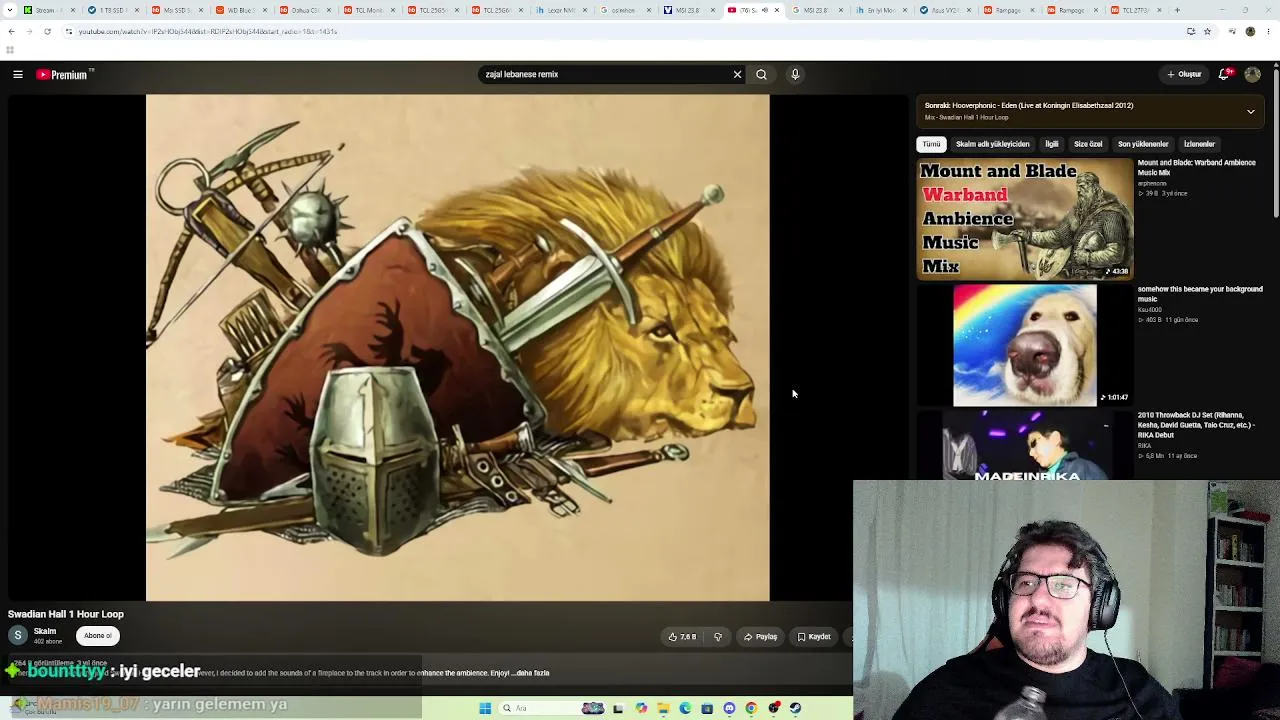Open the Chrome apps grid shortcut

(x=10, y=50)
